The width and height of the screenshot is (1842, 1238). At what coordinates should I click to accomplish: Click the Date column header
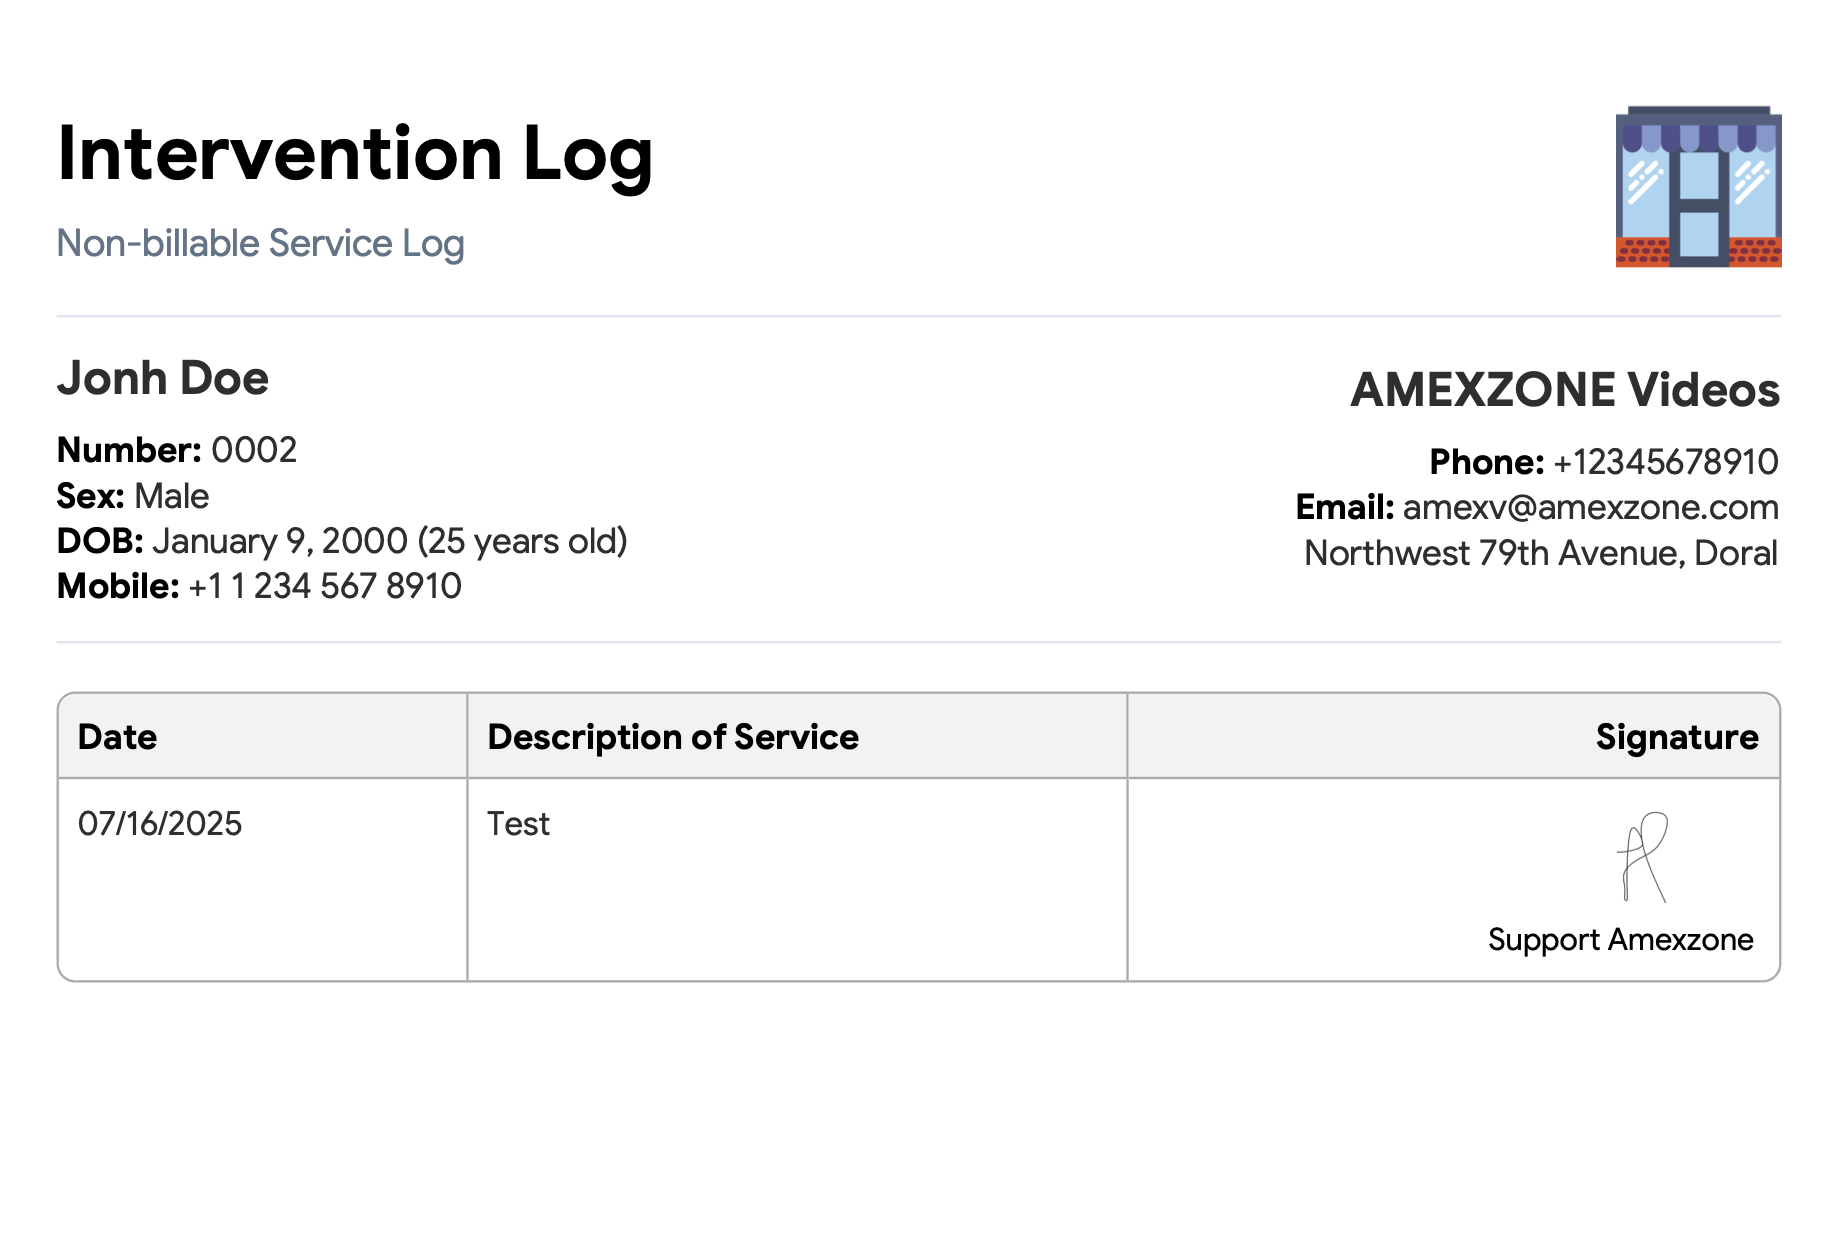[x=118, y=738]
